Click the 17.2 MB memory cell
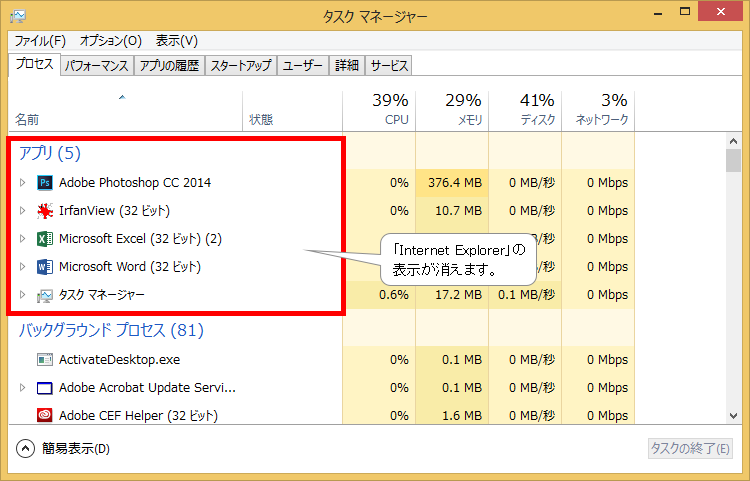 [452, 295]
